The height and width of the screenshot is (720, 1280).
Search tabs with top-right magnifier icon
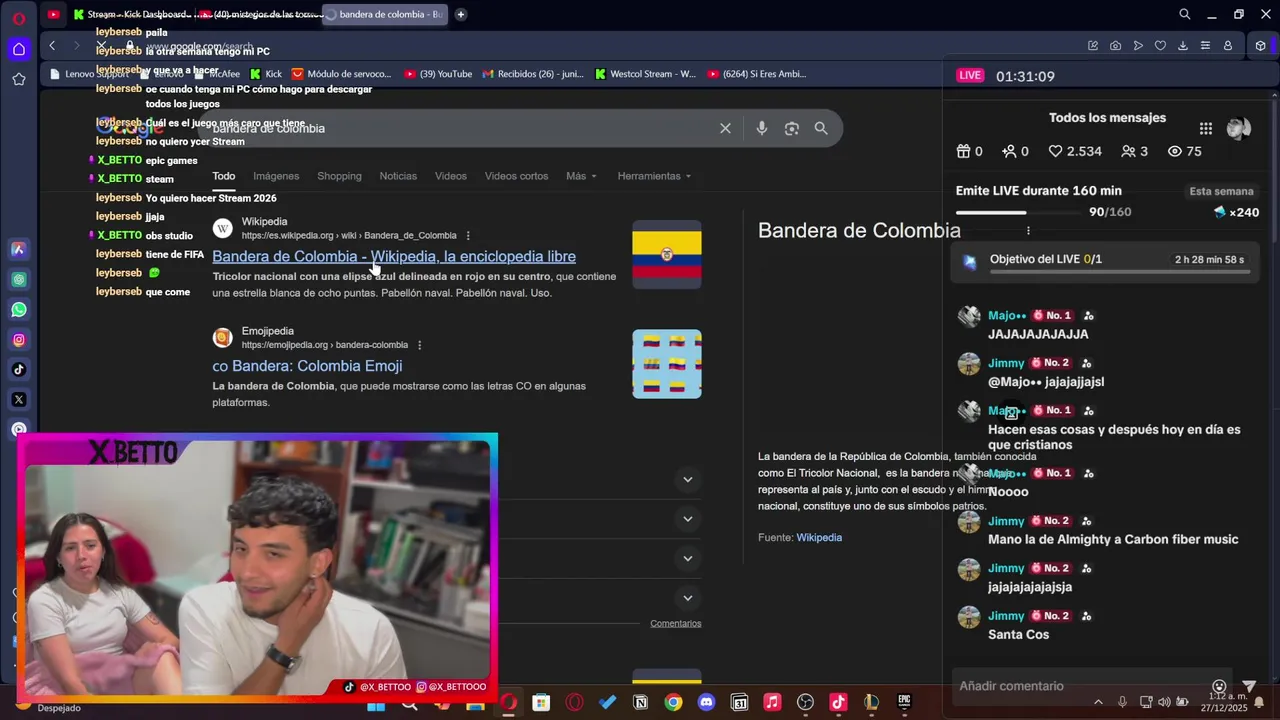click(1185, 14)
